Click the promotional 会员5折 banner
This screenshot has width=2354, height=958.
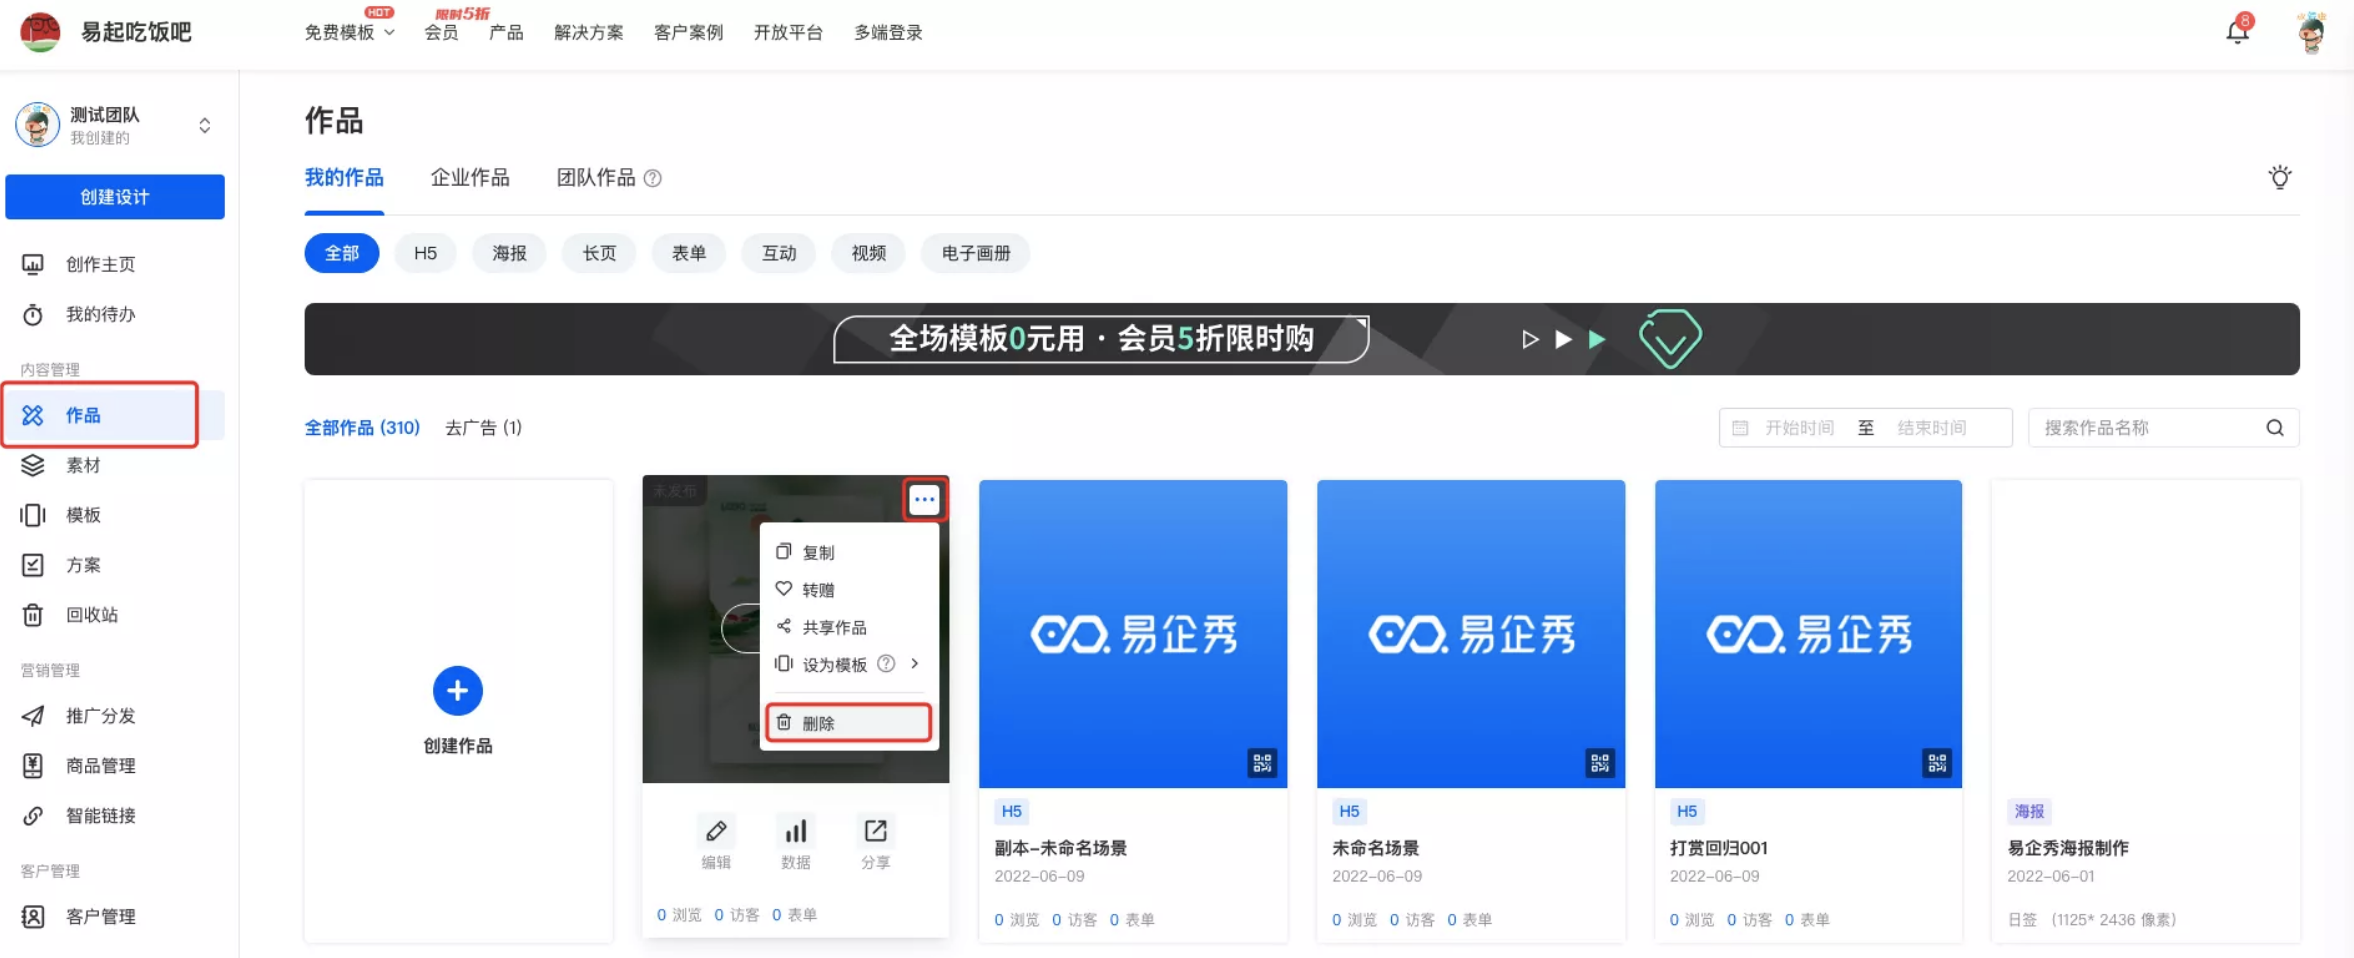(1302, 339)
